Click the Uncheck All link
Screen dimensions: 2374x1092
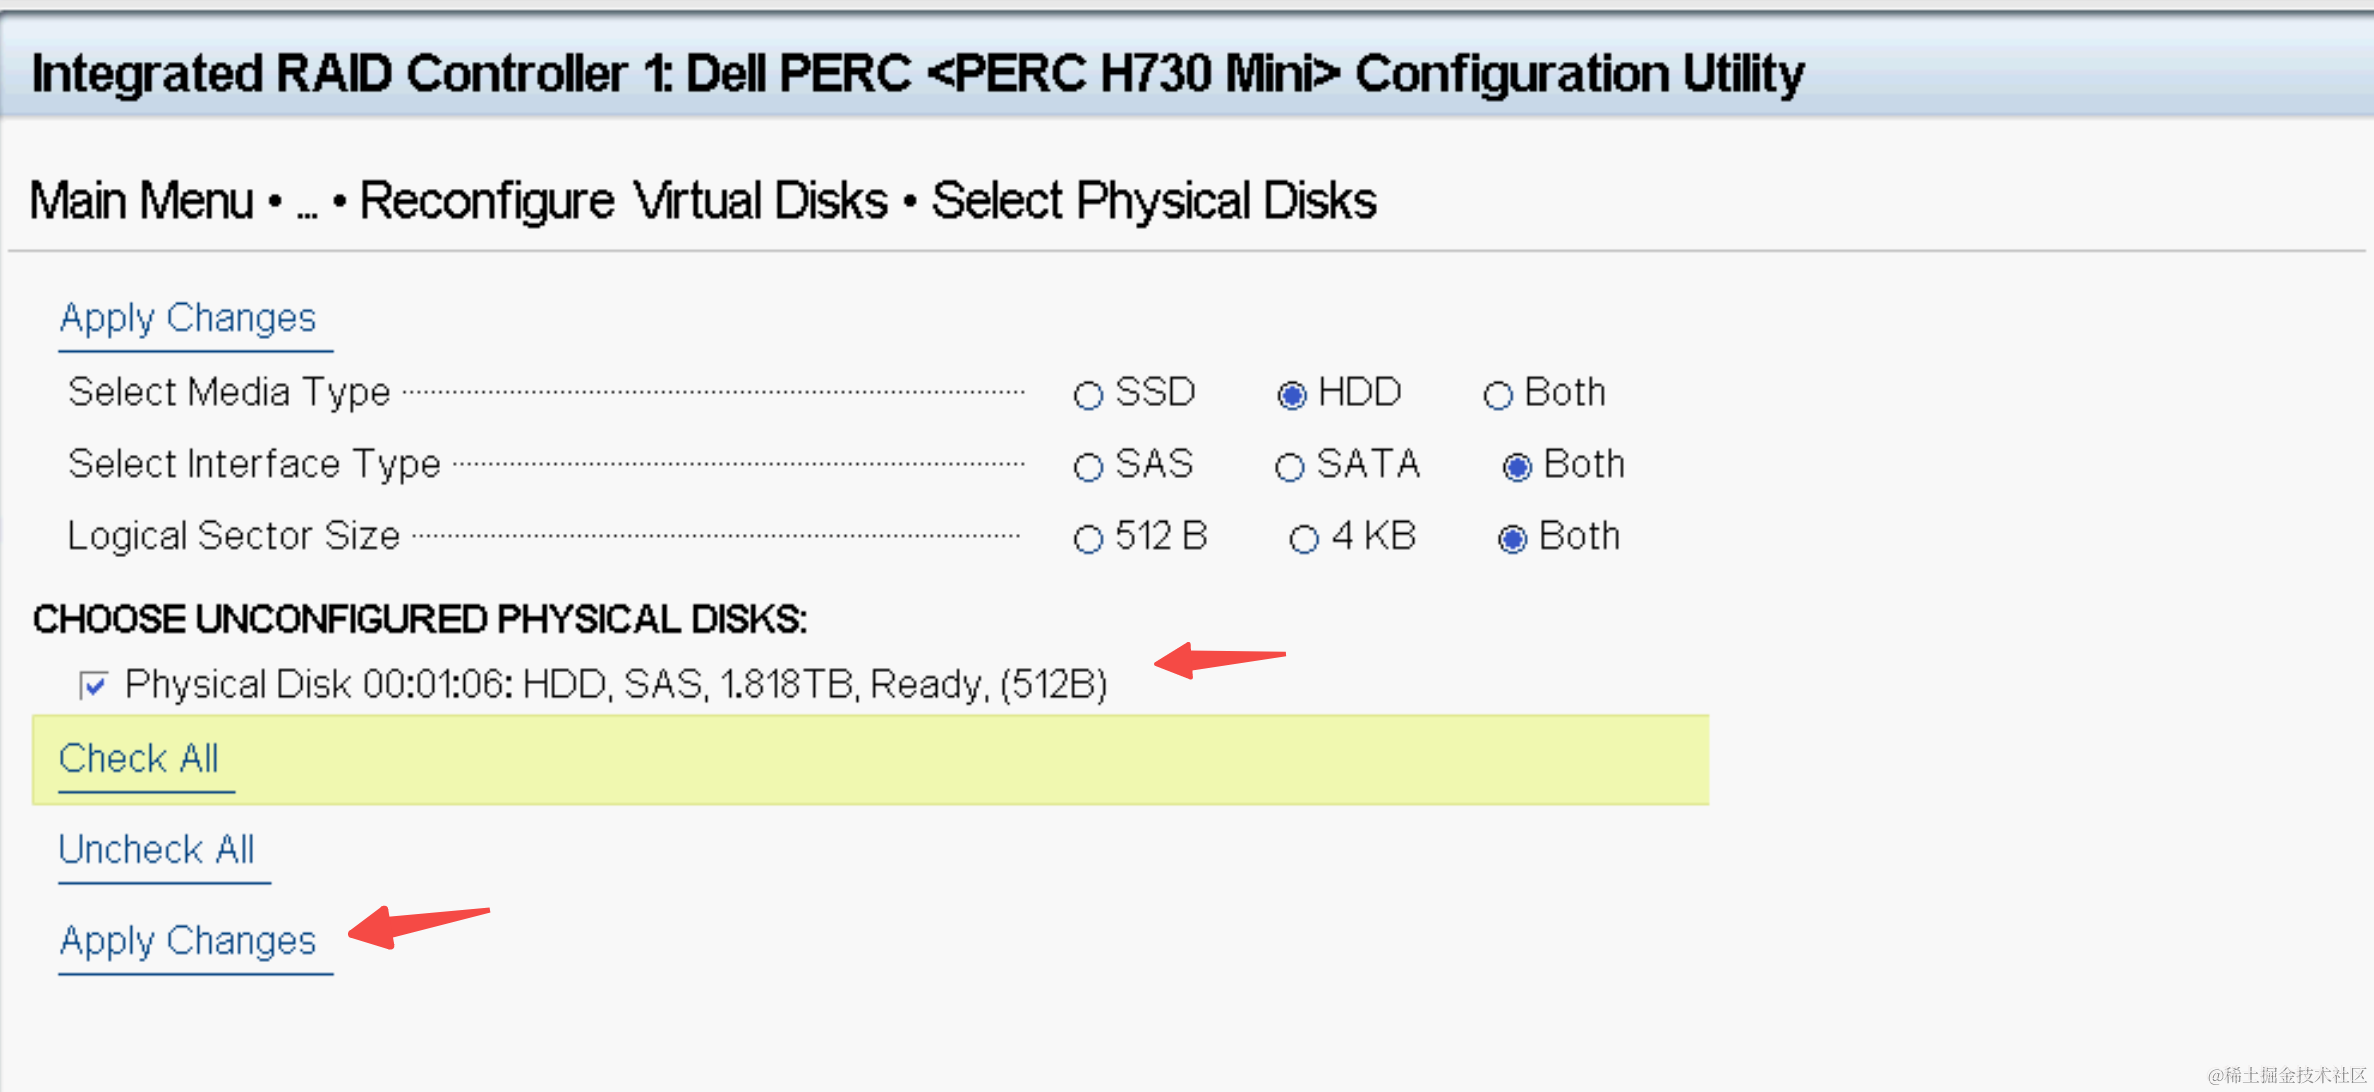click(x=157, y=850)
